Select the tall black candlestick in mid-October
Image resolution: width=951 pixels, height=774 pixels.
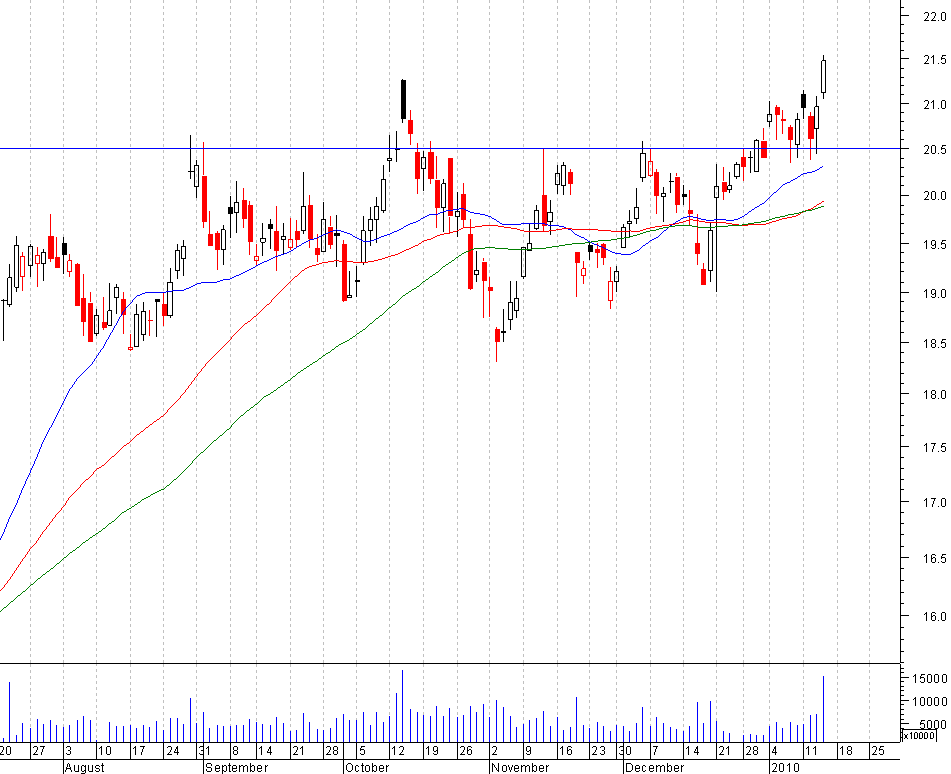coord(403,99)
